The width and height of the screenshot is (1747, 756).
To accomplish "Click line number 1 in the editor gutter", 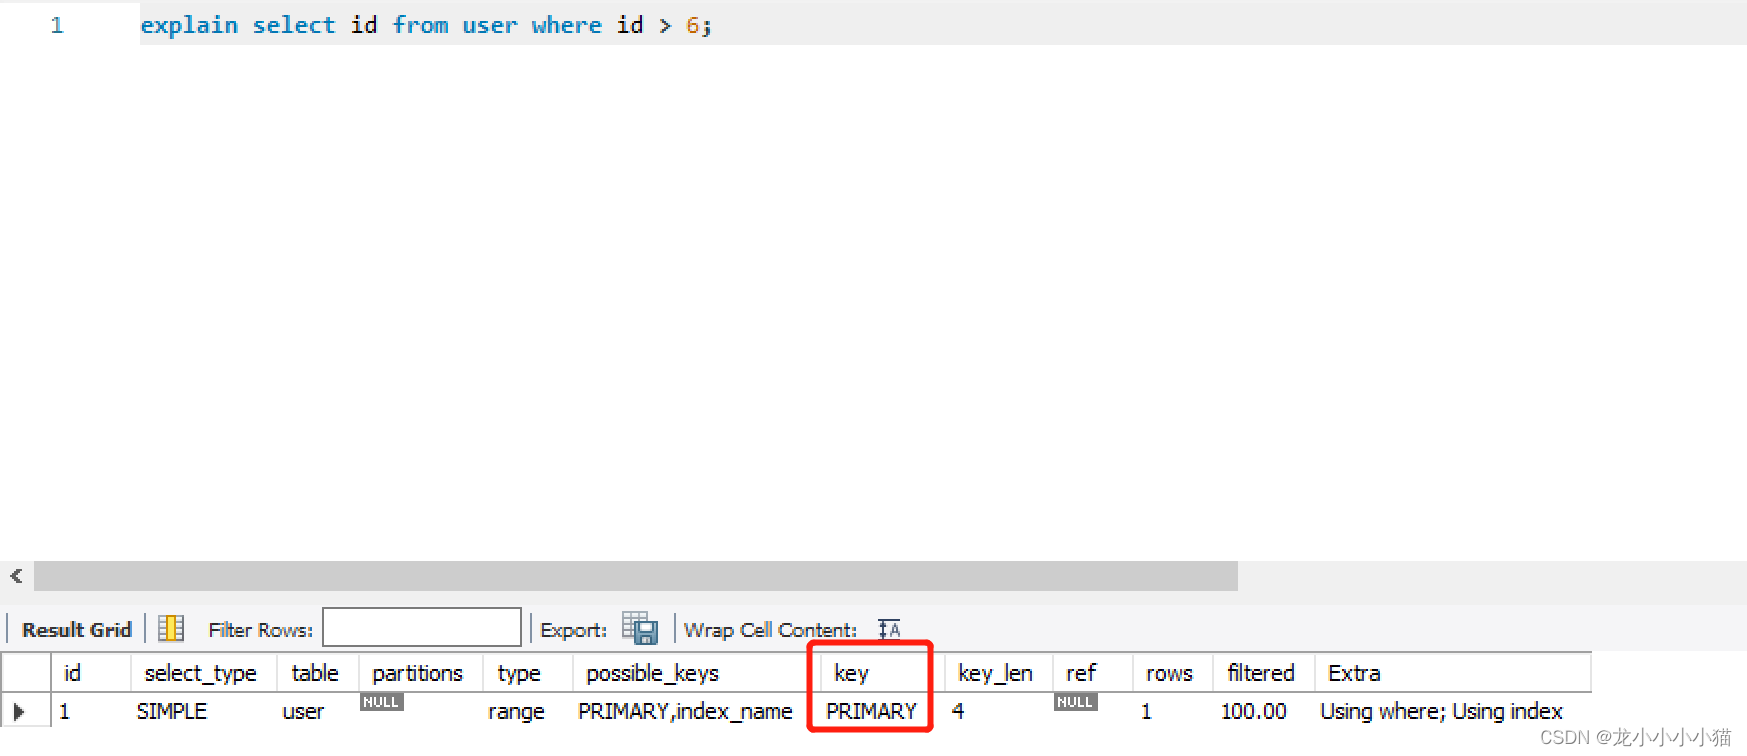I will [x=57, y=25].
